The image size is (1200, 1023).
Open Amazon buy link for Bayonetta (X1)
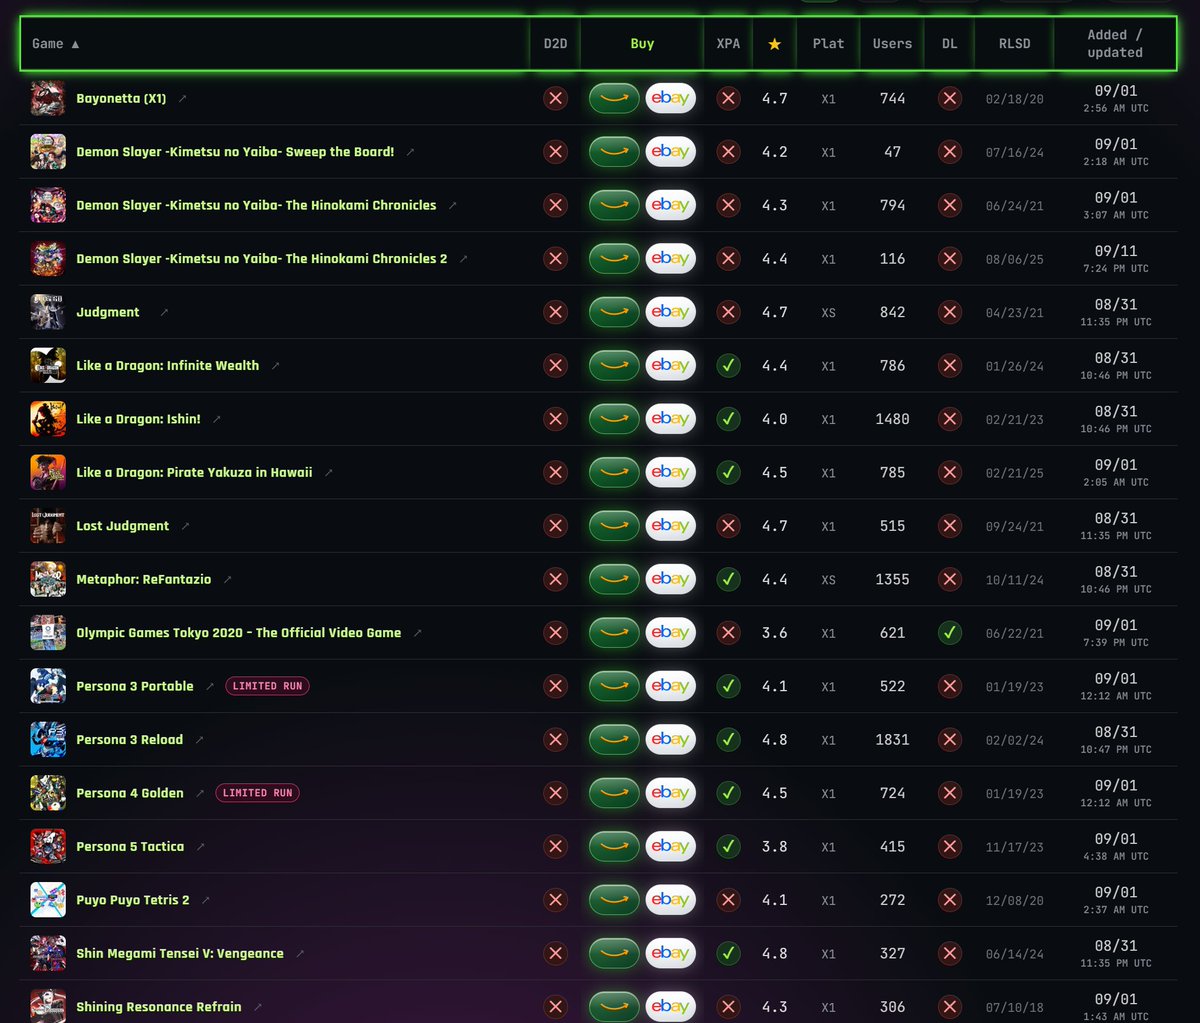(x=614, y=98)
